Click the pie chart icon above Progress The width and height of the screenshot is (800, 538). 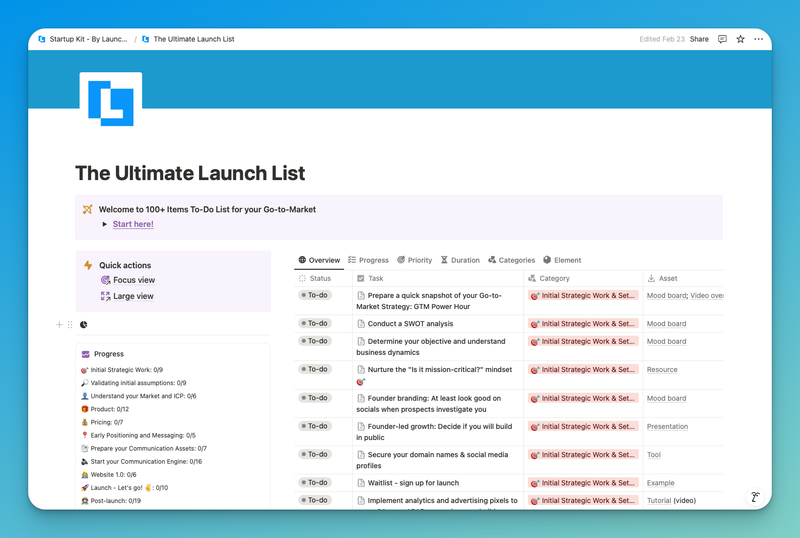[84, 325]
